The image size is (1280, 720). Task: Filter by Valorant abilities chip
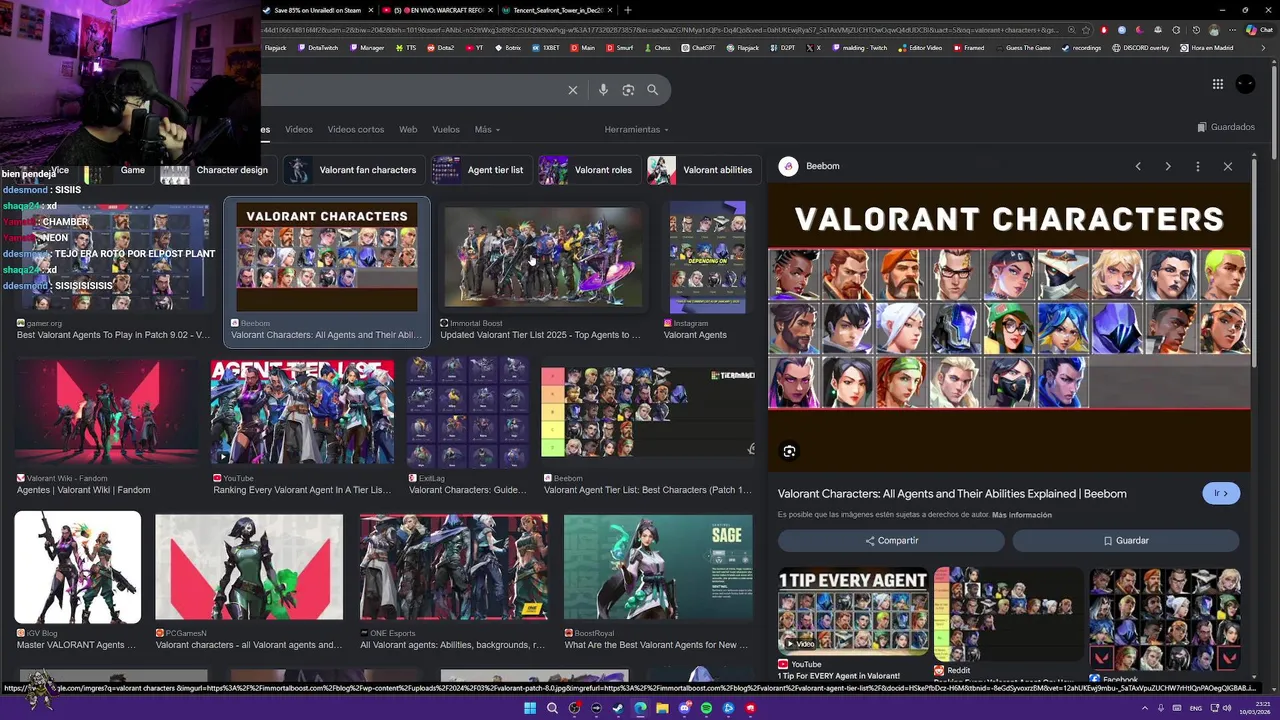pyautogui.click(x=704, y=170)
